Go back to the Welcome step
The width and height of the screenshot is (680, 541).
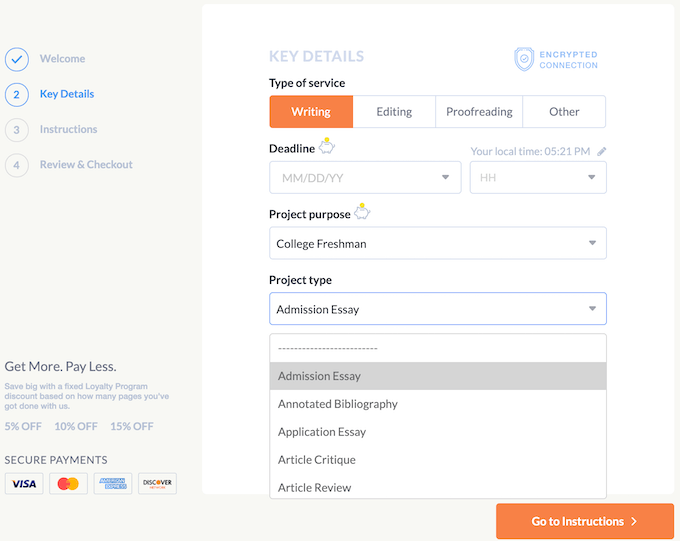pos(62,59)
